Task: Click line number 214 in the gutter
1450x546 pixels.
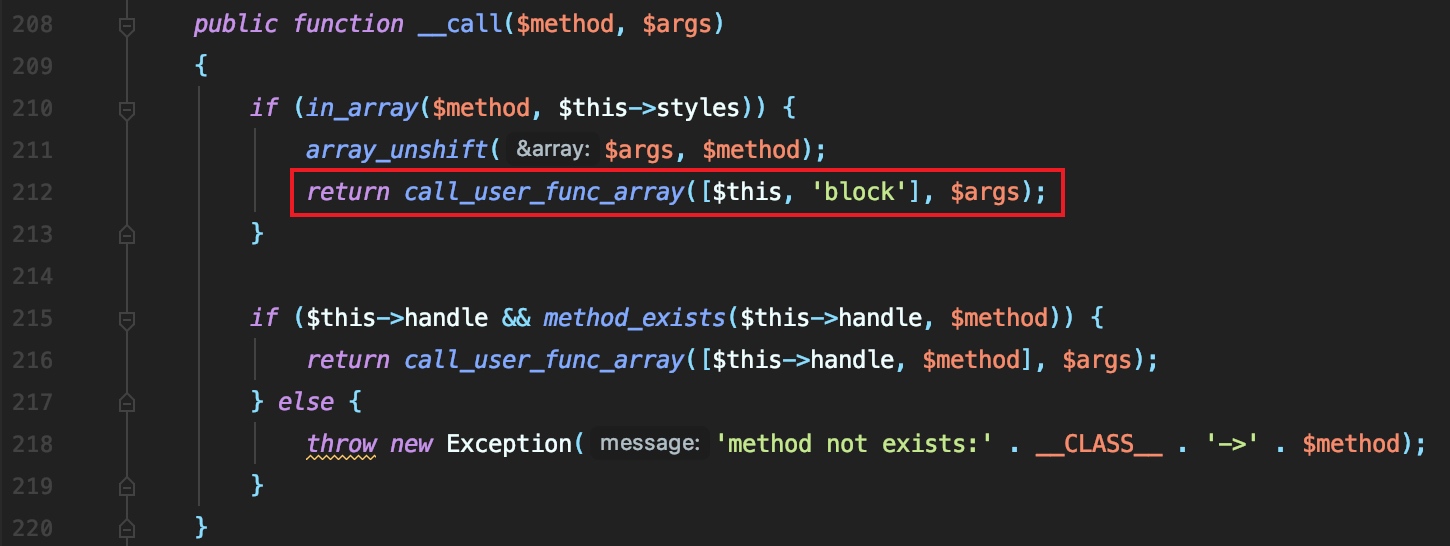Action: point(32,276)
